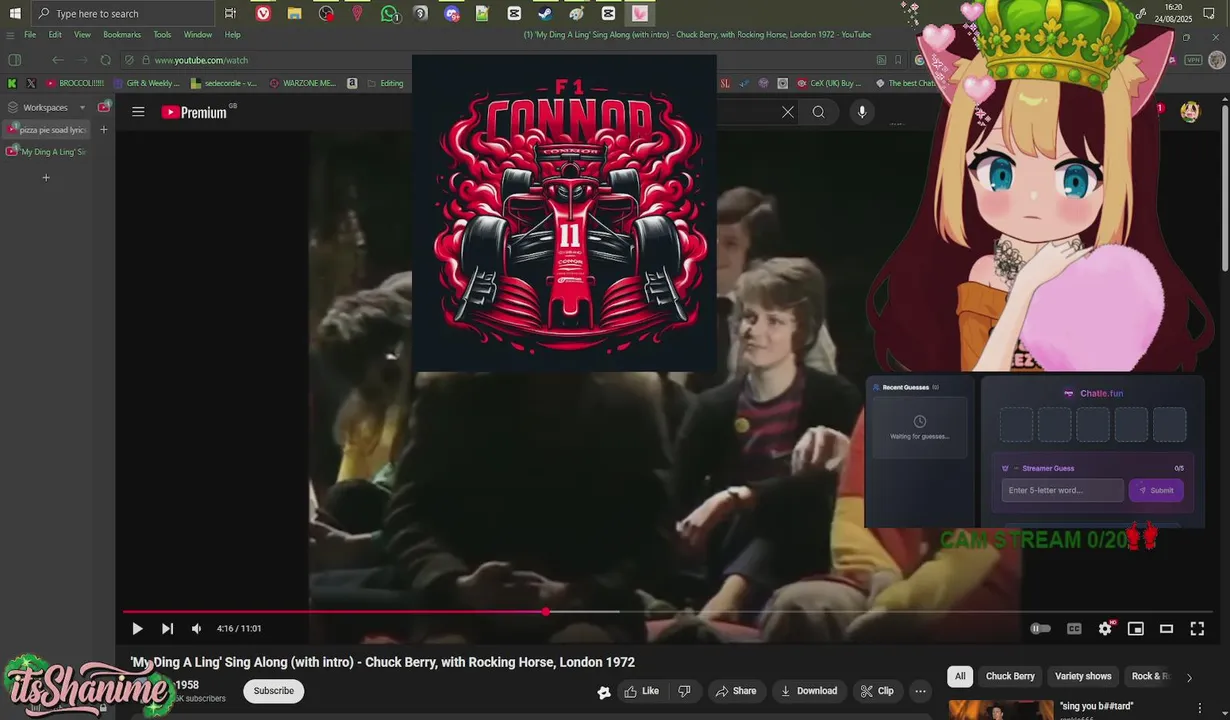Open WhatsApp from the taskbar
Viewport: 1230px width, 720px height.
pos(390,13)
